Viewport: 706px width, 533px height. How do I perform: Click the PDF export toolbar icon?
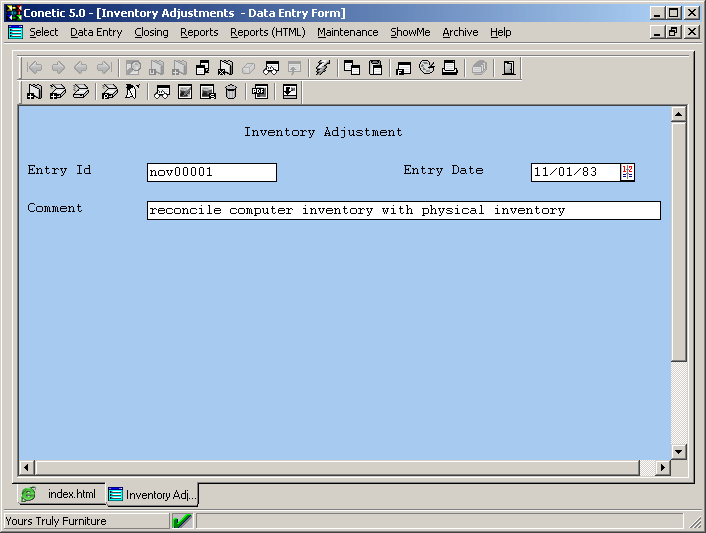tap(260, 92)
